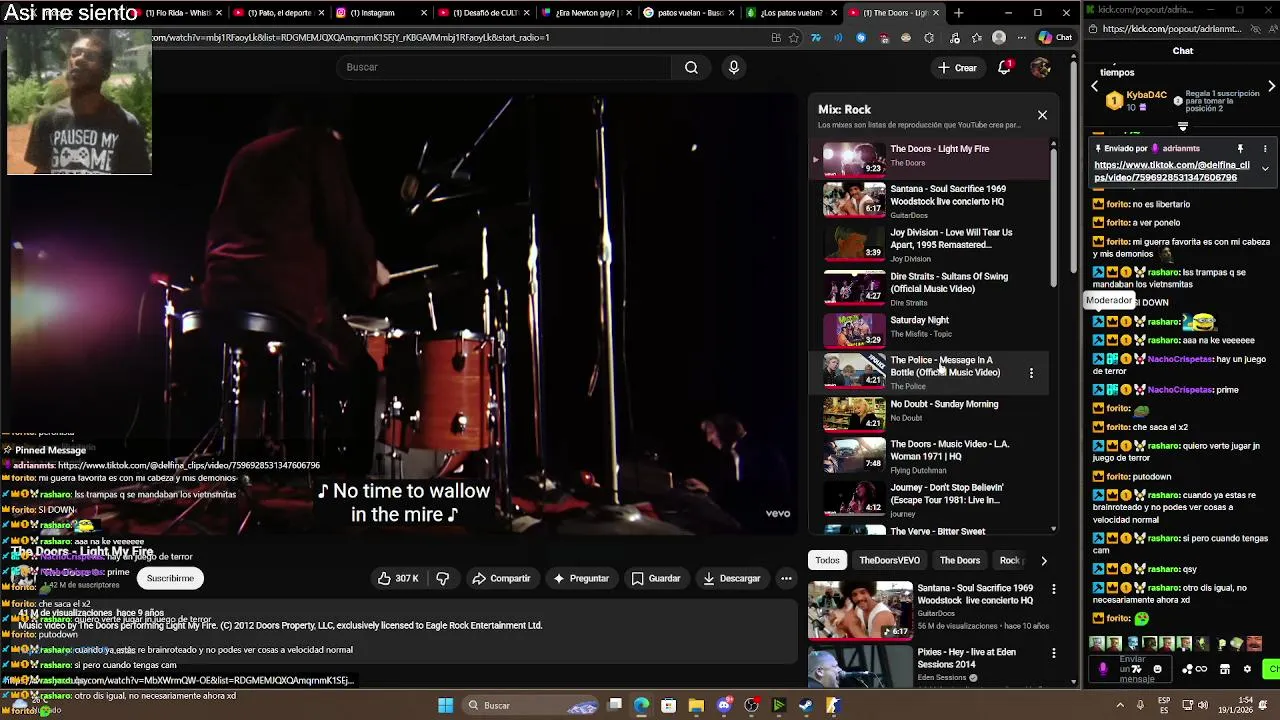Open Edge Copilot Chat button
This screenshot has width=1280, height=720.
[x=1054, y=37]
